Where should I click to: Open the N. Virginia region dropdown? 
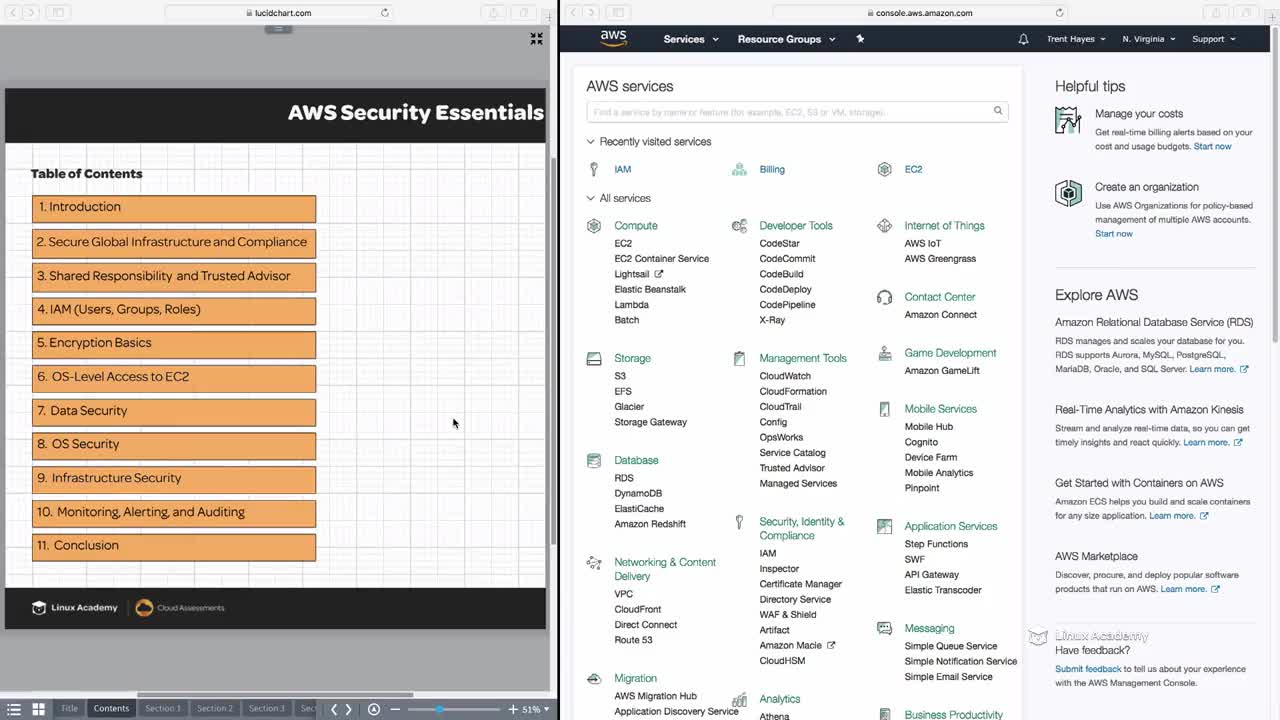point(1149,39)
